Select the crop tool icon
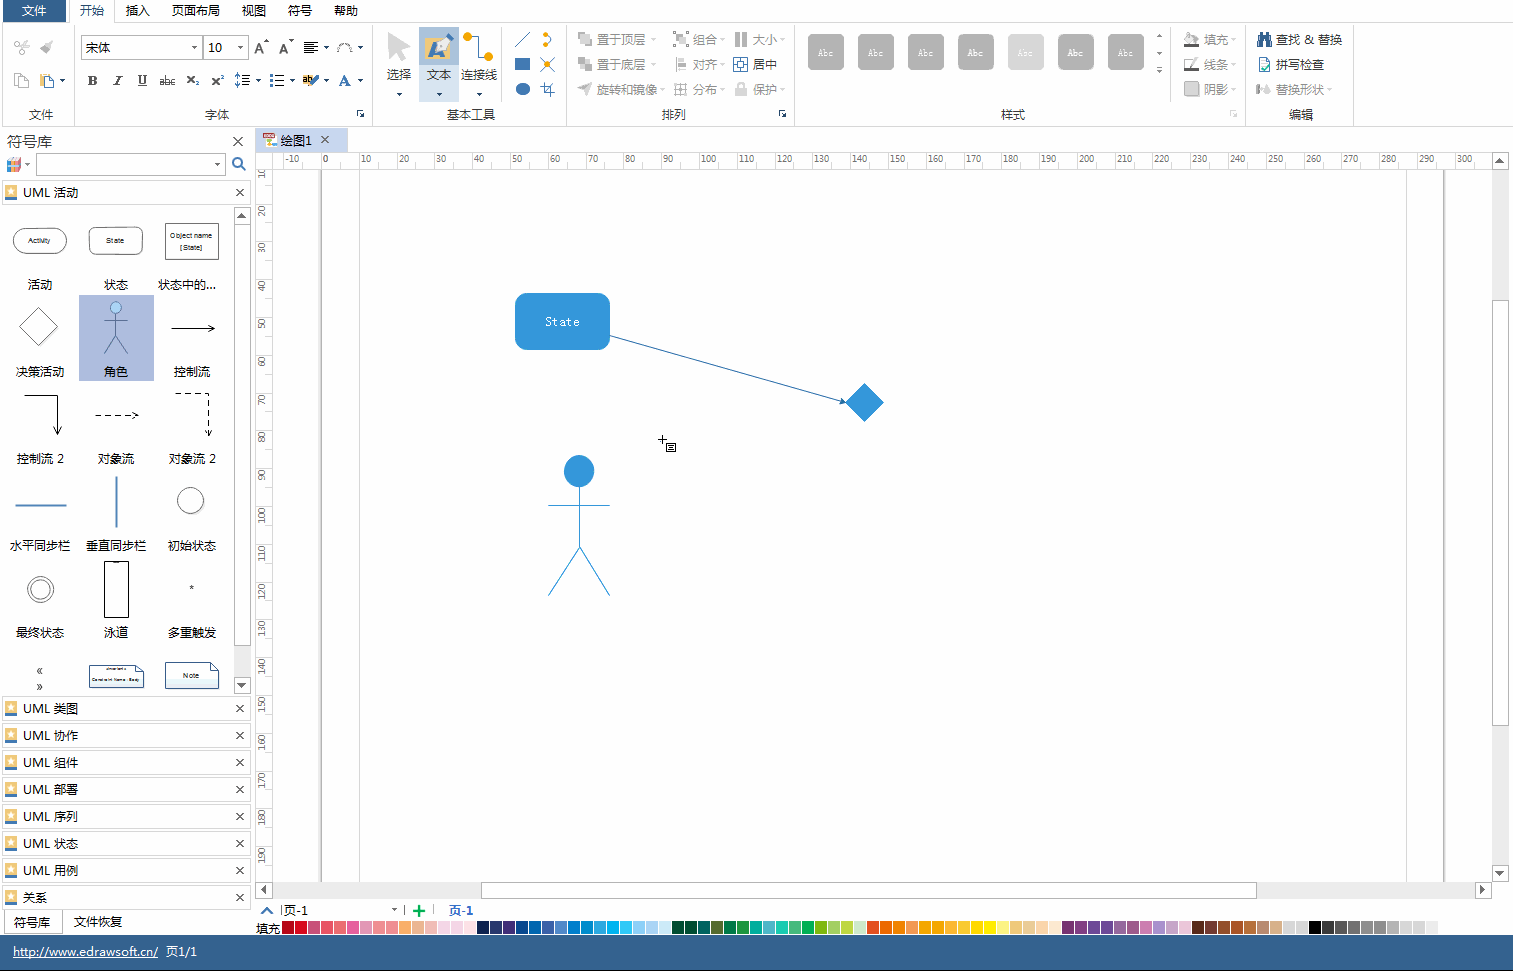The width and height of the screenshot is (1513, 971). [547, 89]
